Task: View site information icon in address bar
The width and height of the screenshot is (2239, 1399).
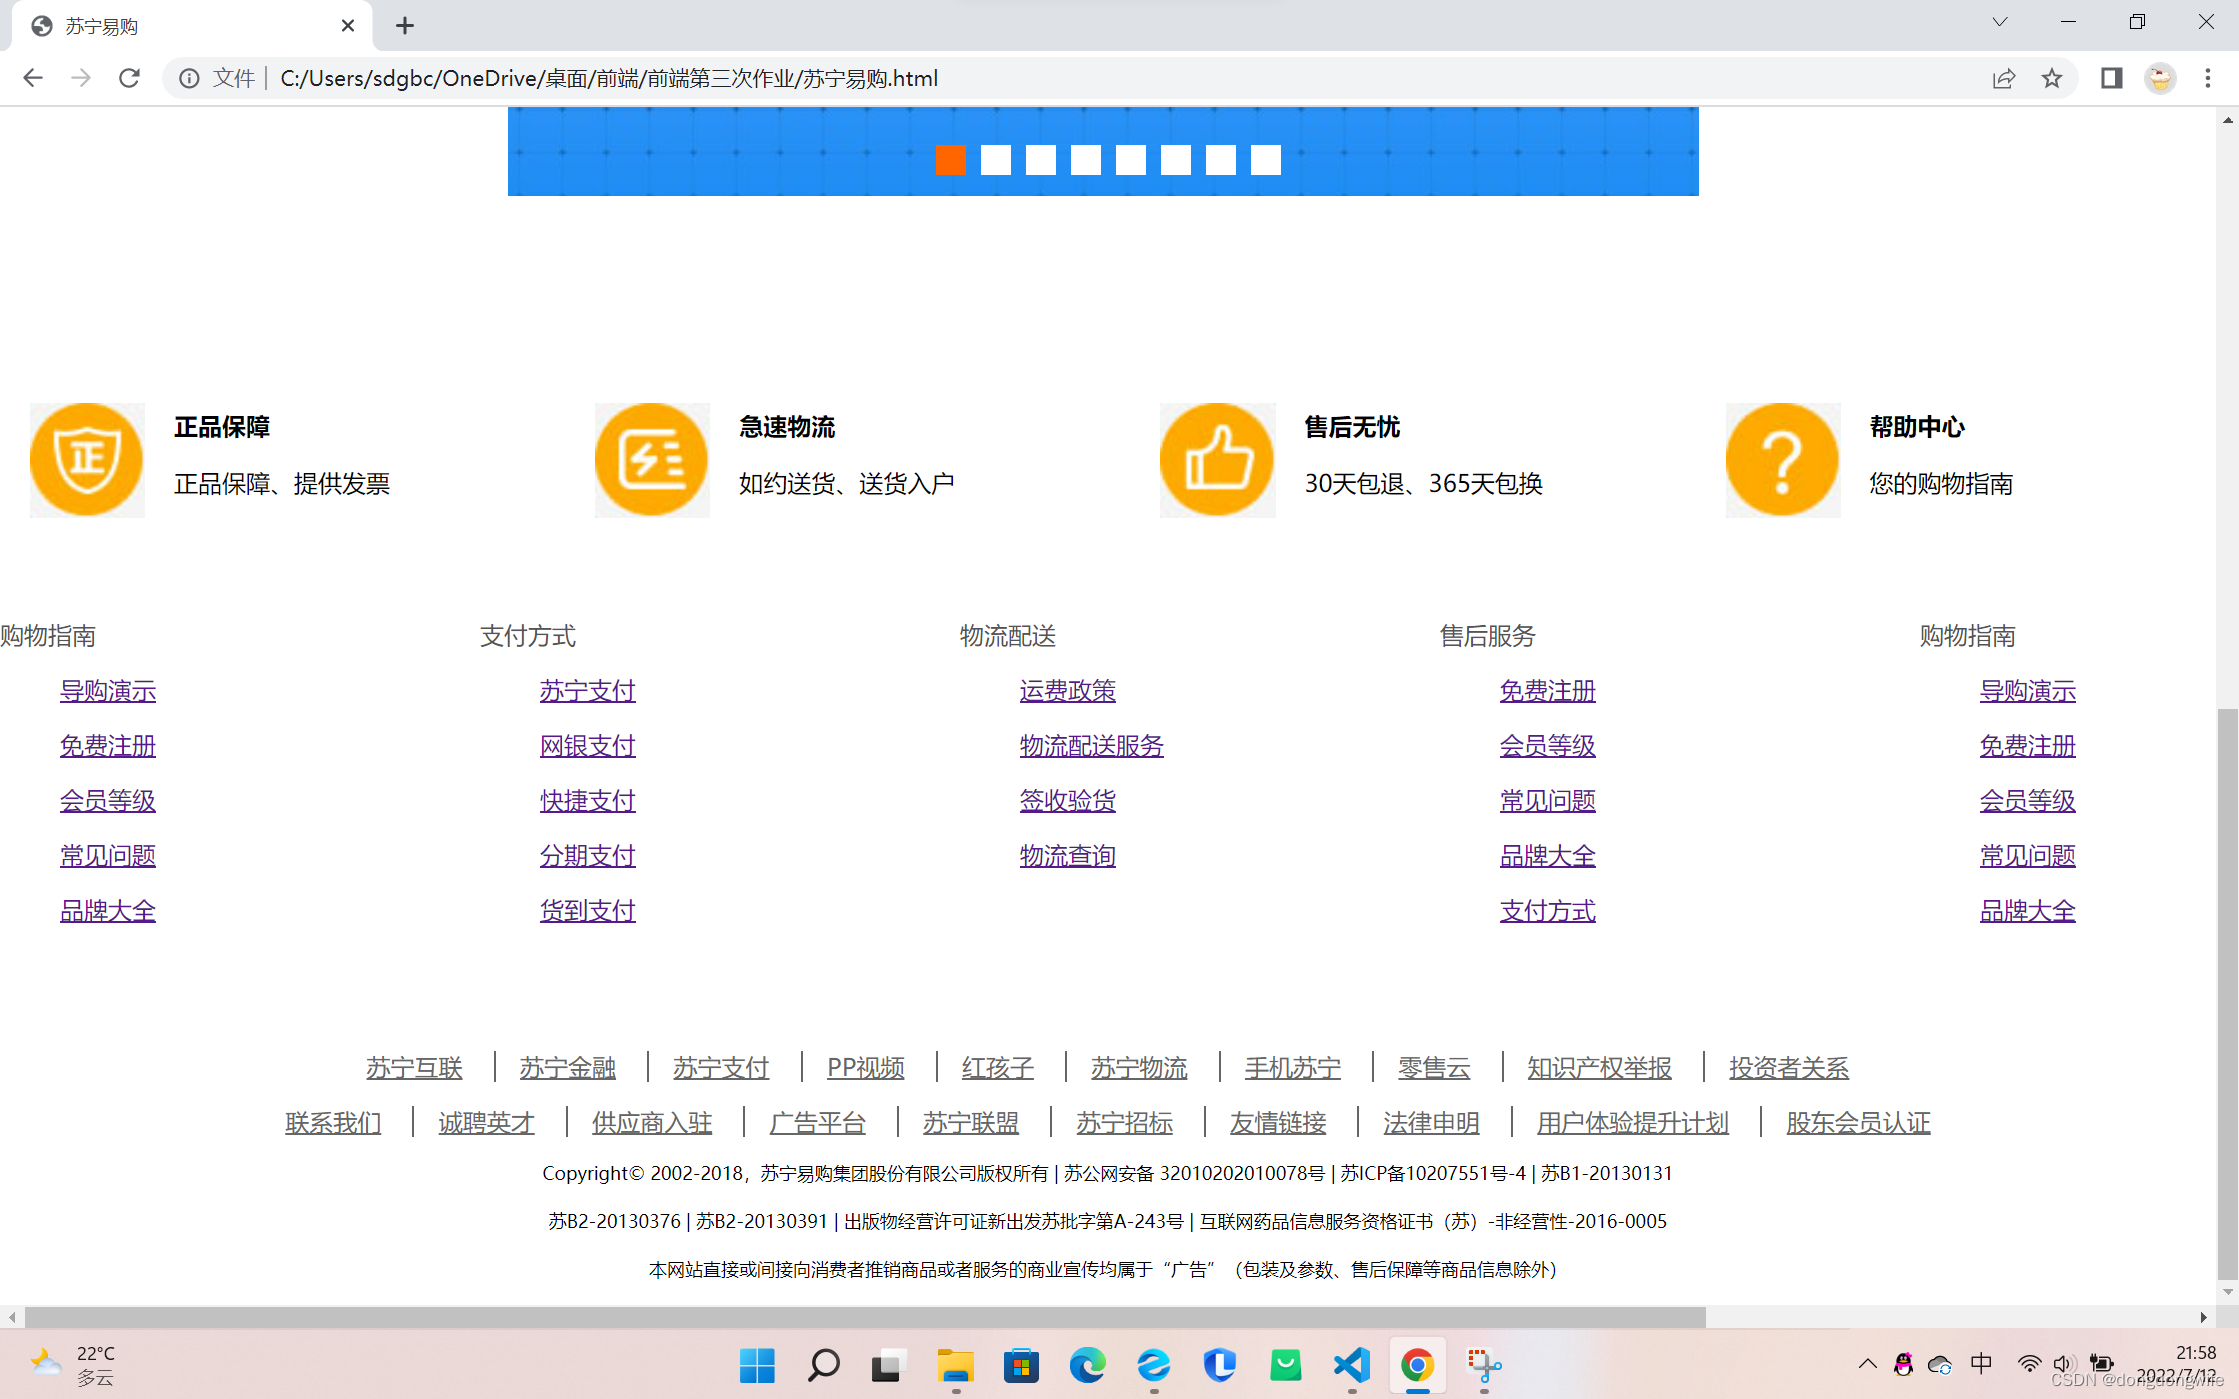Action: click(x=189, y=78)
